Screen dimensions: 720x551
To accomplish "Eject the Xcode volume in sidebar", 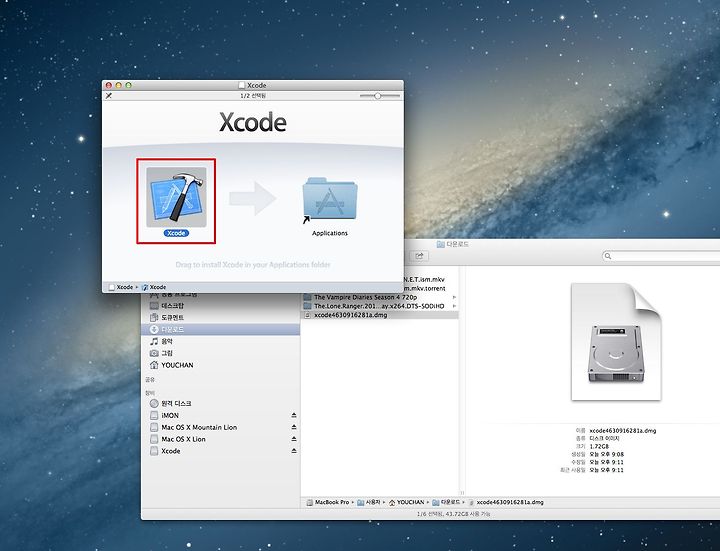I will [294, 451].
